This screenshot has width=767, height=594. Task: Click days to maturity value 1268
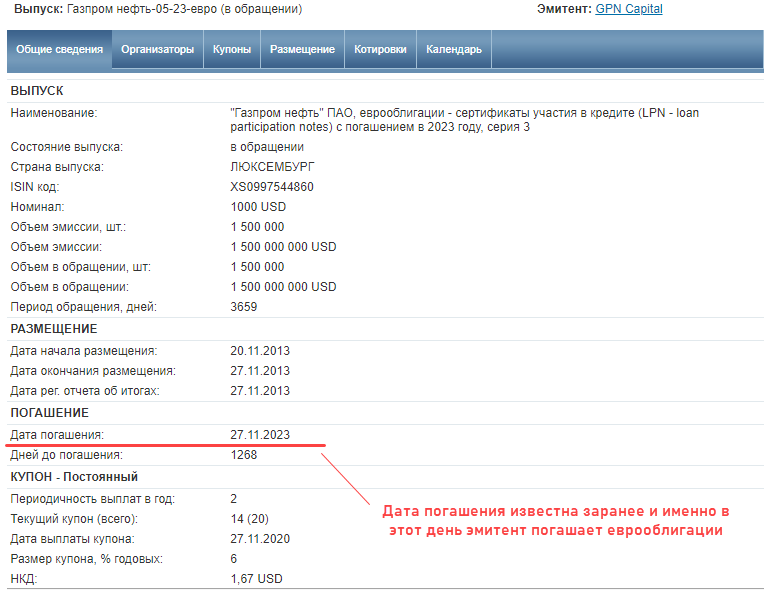(244, 455)
